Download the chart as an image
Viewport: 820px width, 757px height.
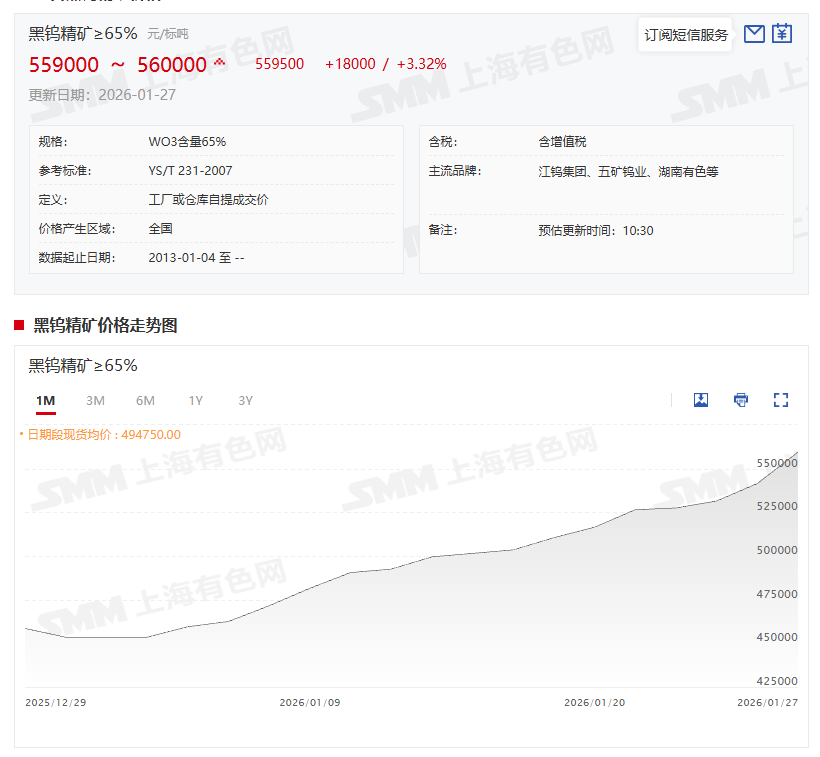[701, 400]
